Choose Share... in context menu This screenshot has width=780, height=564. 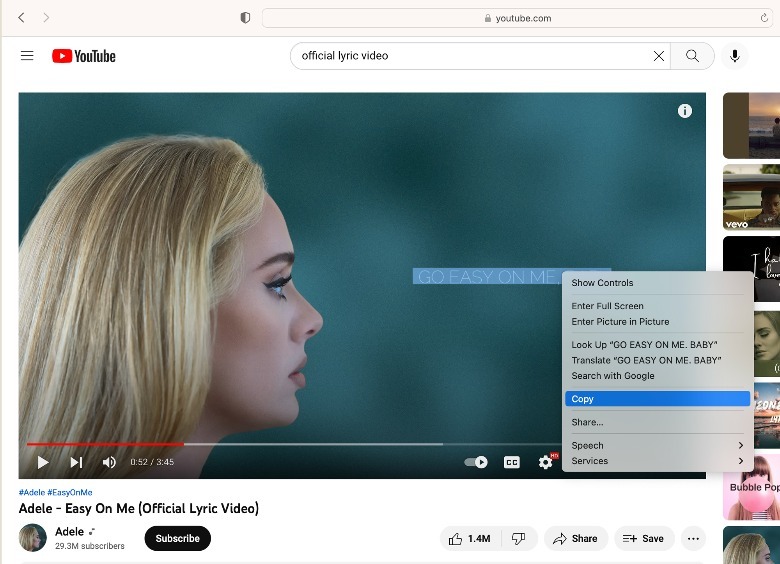click(x=657, y=422)
